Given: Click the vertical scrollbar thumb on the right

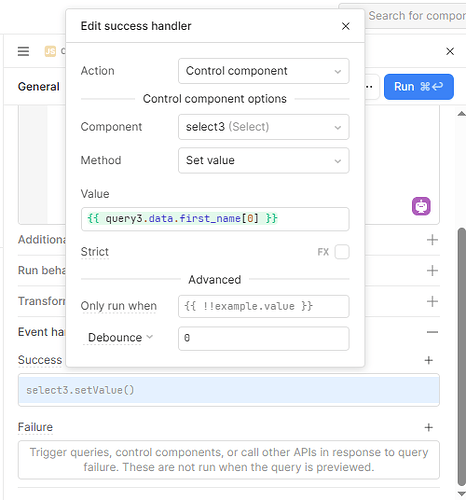Looking at the screenshot, I should tap(462, 357).
